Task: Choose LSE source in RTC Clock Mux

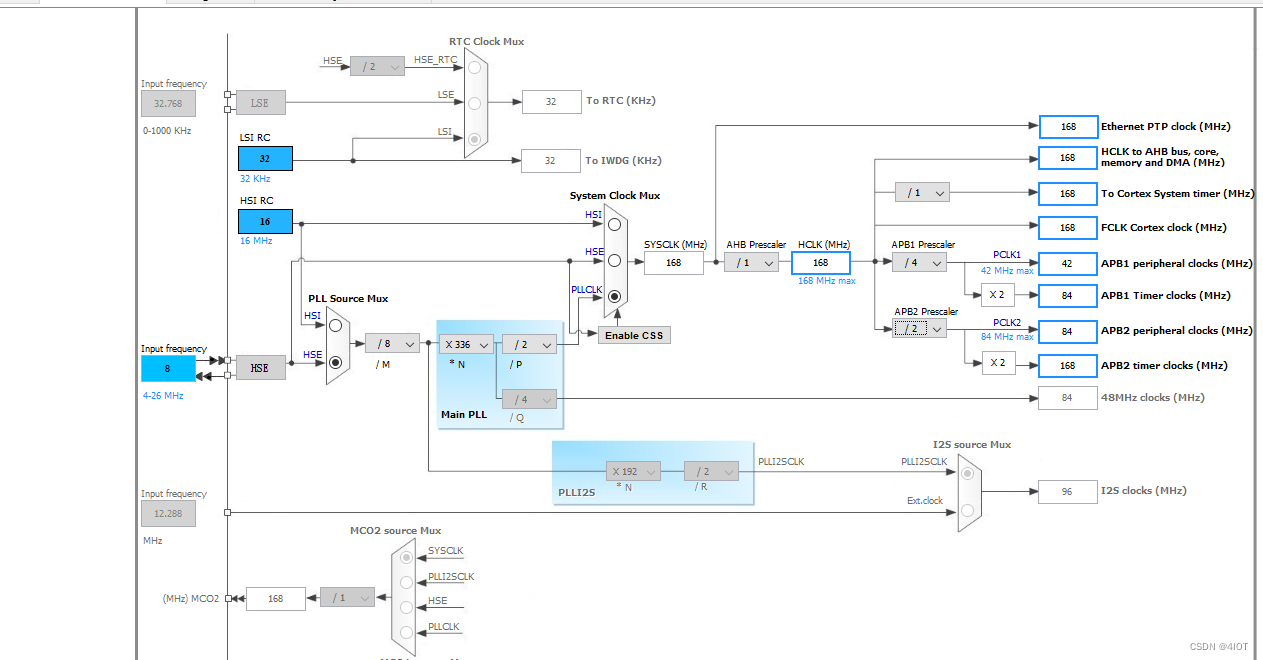Action: pos(473,104)
